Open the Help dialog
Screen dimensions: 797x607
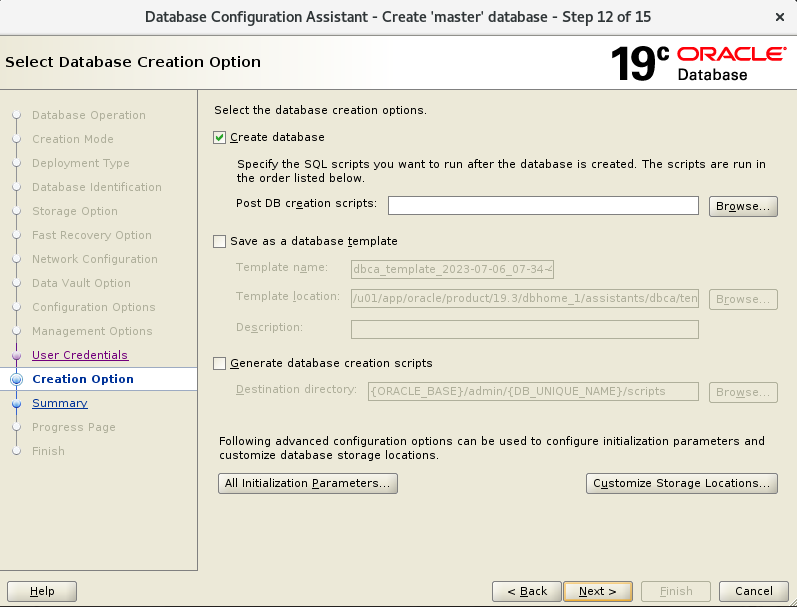42,591
